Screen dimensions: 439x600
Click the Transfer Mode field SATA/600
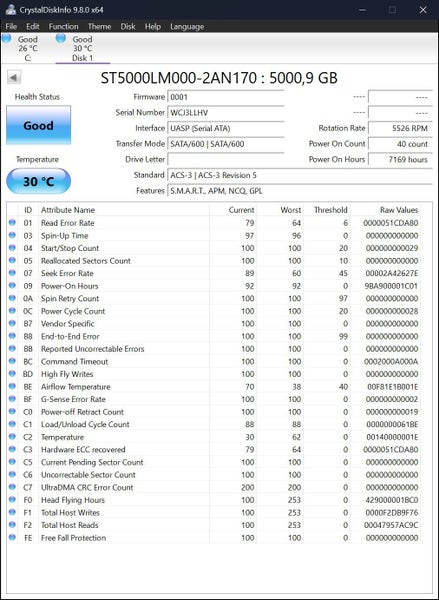tap(225, 144)
